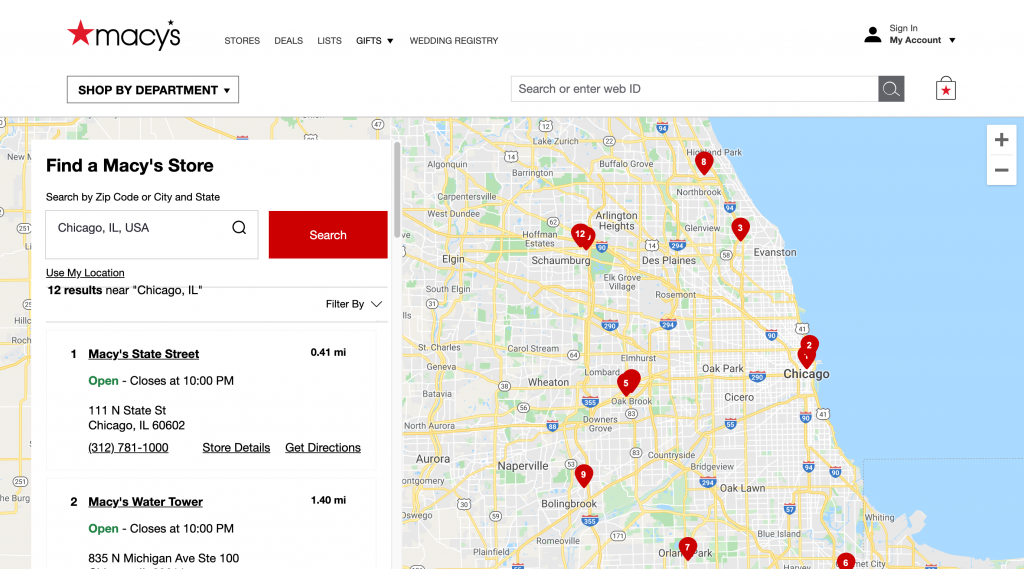Get Directions to State Street store

323,447
